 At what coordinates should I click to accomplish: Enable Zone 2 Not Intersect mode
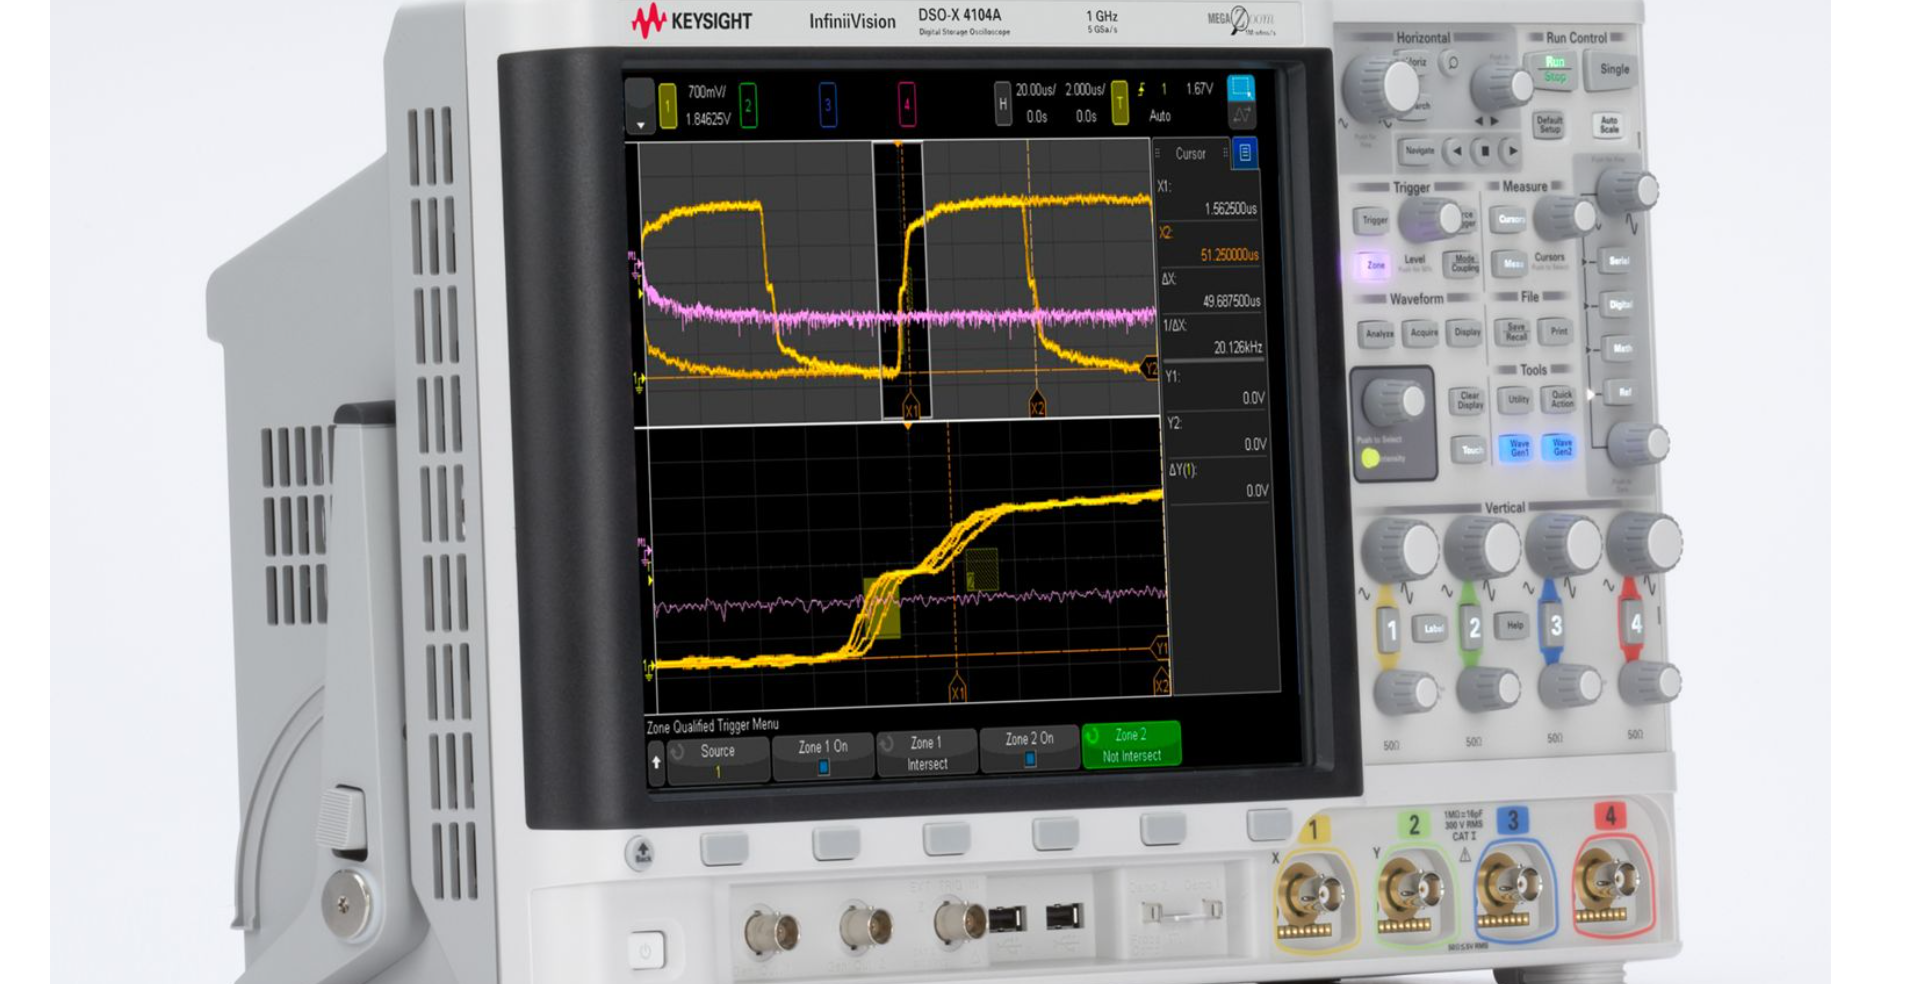pos(1130,748)
